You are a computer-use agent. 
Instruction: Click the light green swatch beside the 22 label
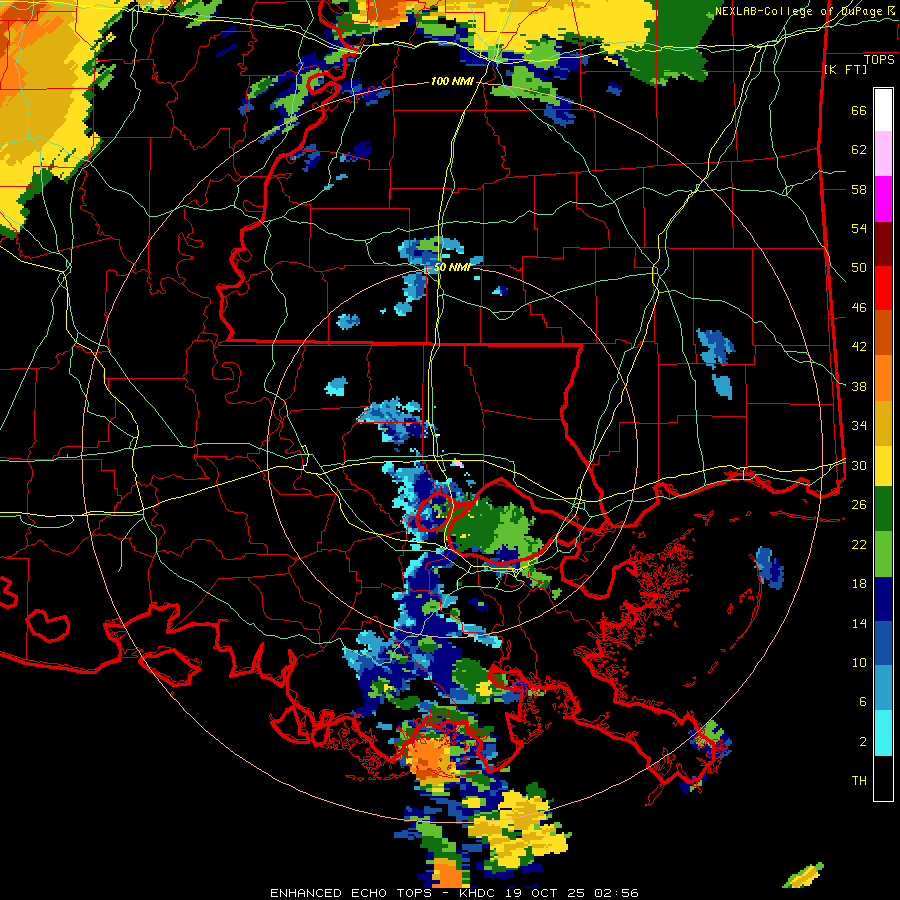coord(883,554)
